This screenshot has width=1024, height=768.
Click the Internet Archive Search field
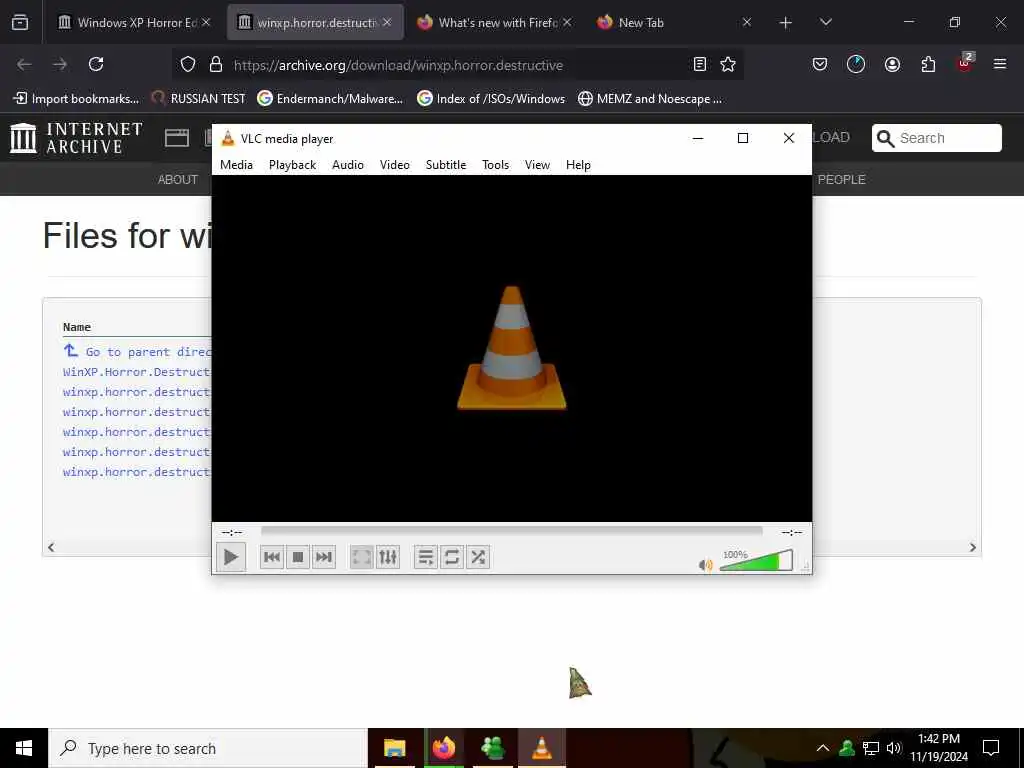936,138
